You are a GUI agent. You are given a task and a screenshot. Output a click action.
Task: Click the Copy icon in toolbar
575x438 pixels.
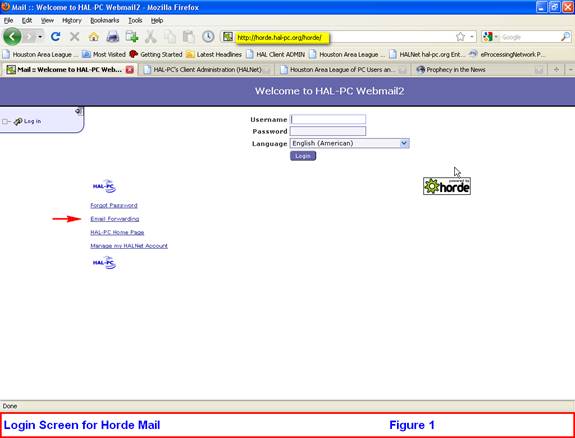coord(170,37)
